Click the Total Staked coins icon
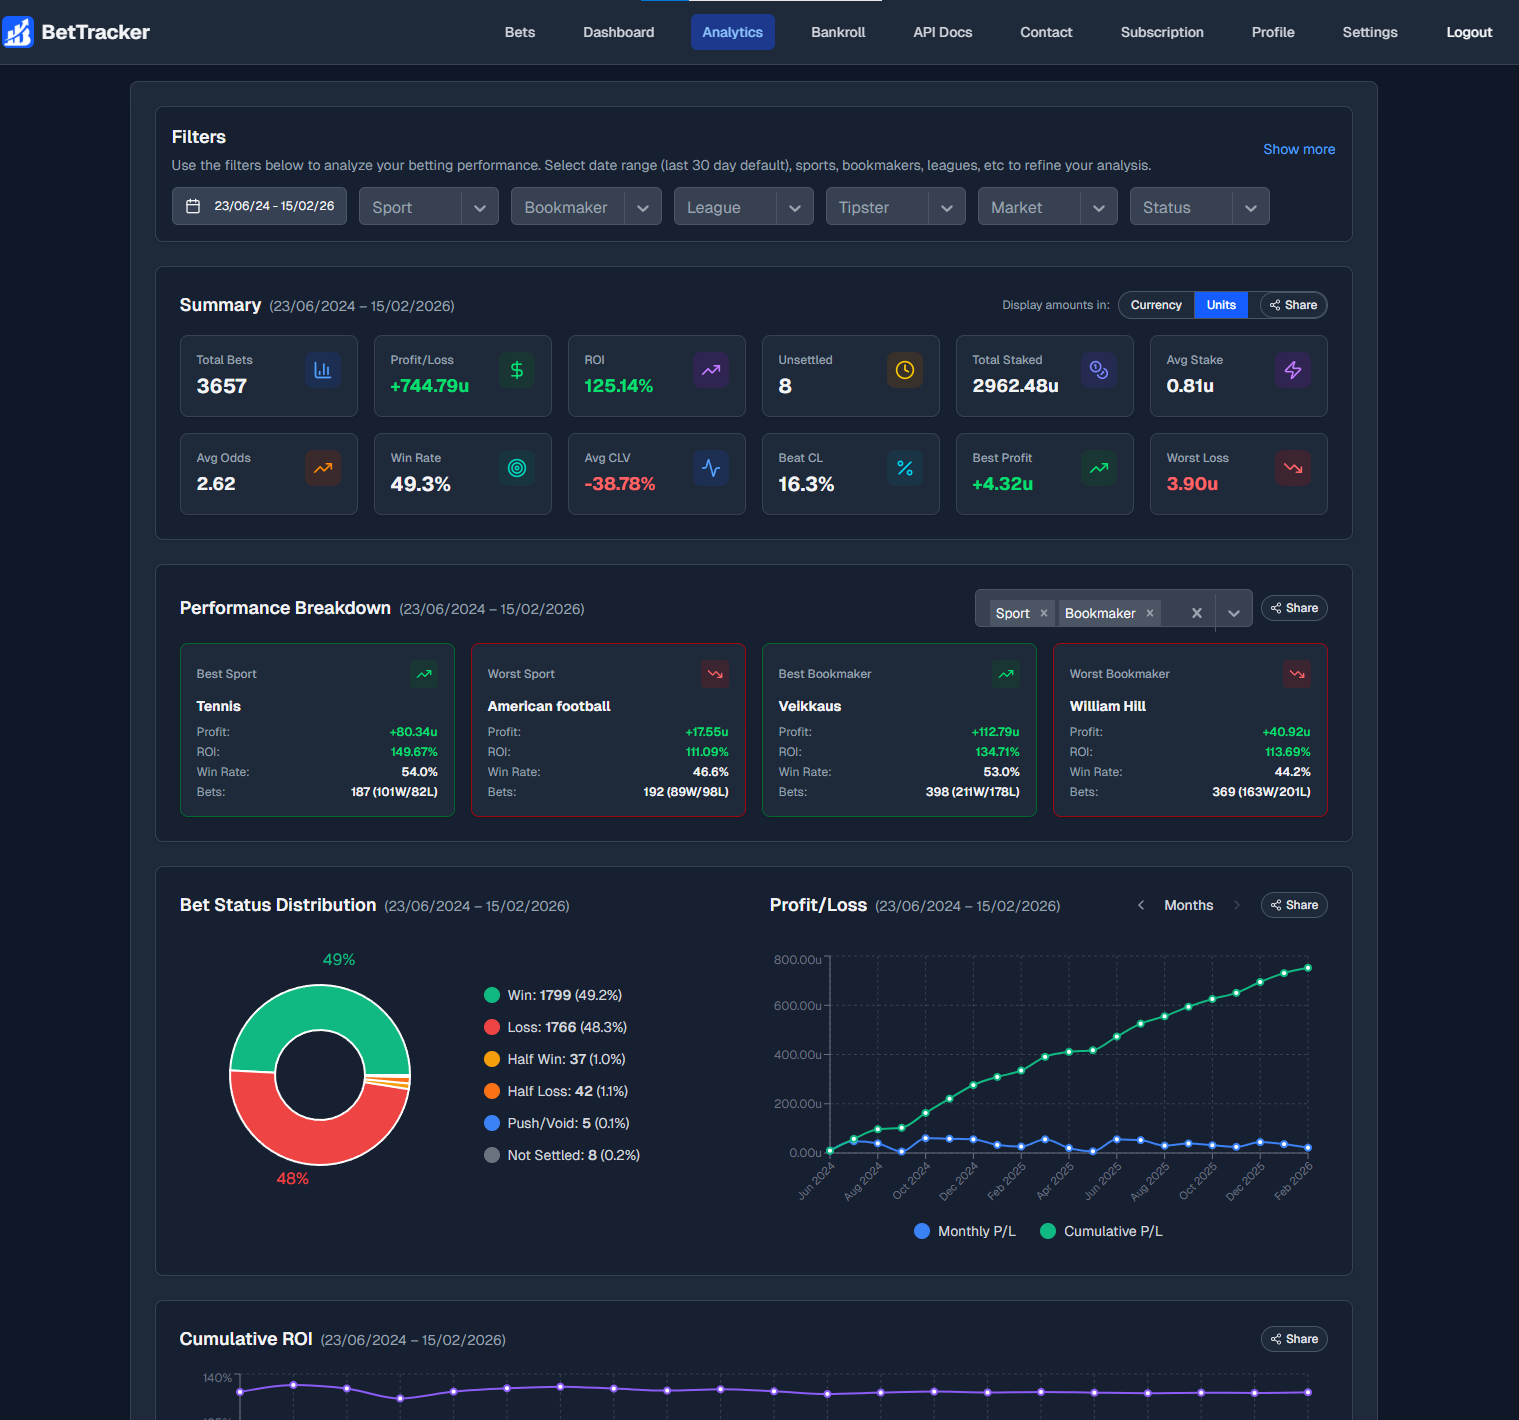The width and height of the screenshot is (1519, 1420). click(x=1098, y=370)
